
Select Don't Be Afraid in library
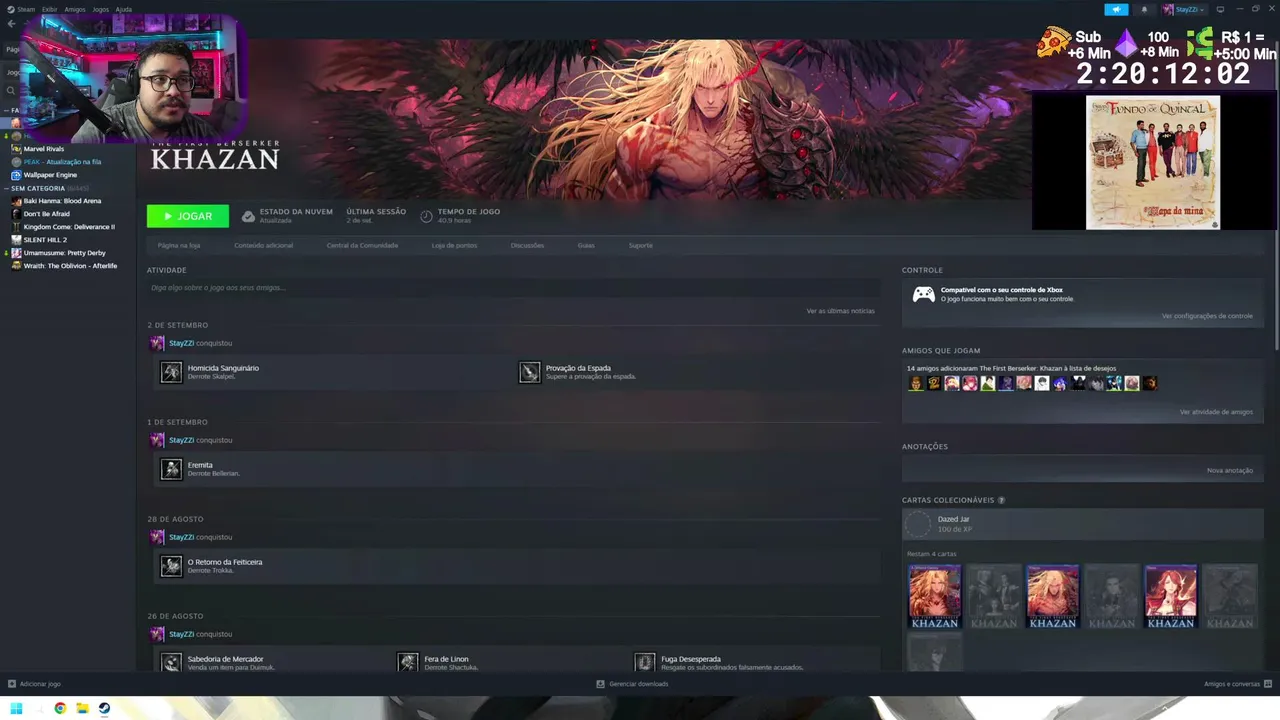coord(46,214)
